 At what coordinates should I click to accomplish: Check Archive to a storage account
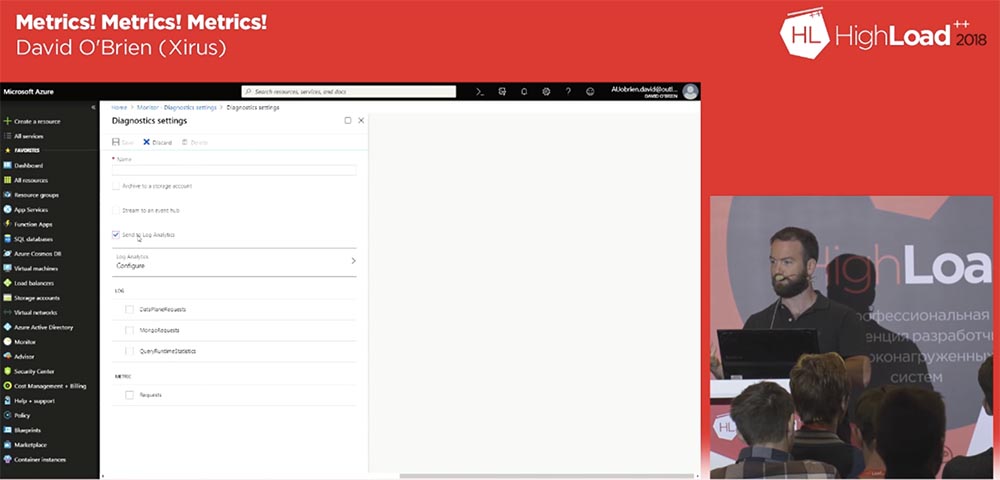[x=115, y=186]
